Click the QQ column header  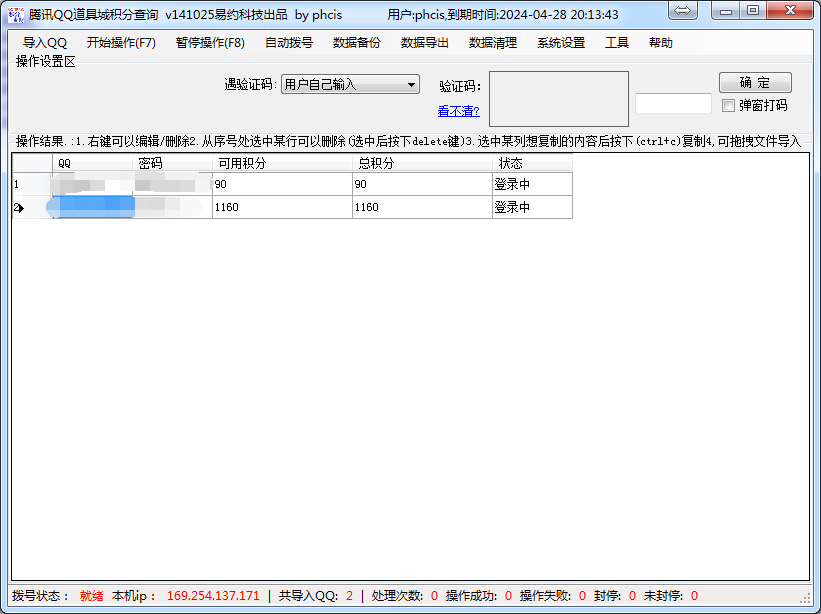click(93, 163)
